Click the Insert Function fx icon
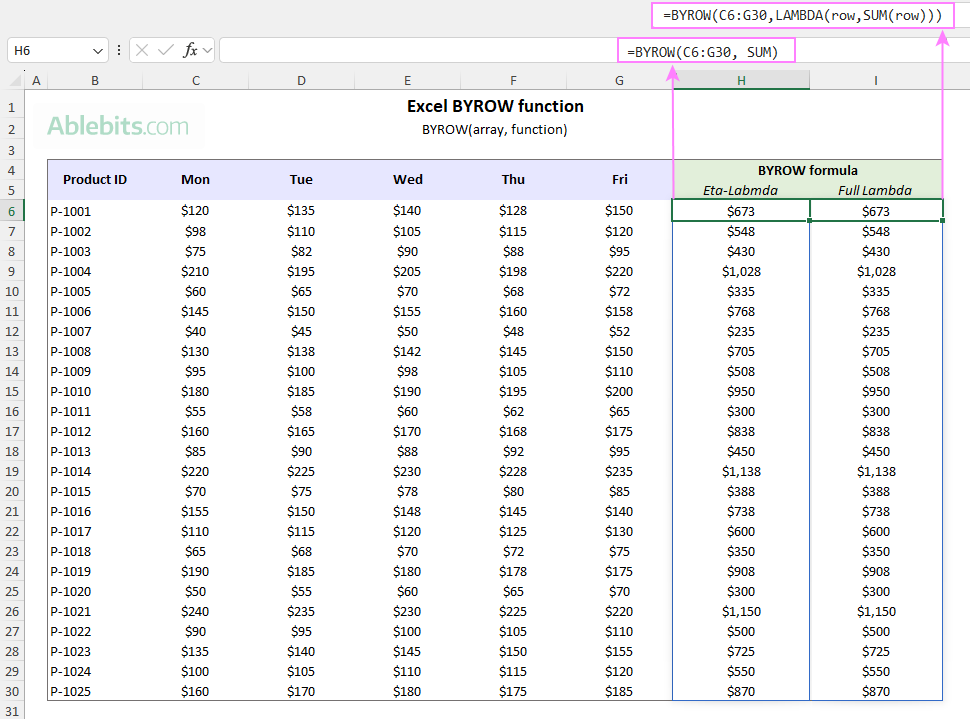The width and height of the screenshot is (970, 719). [189, 50]
